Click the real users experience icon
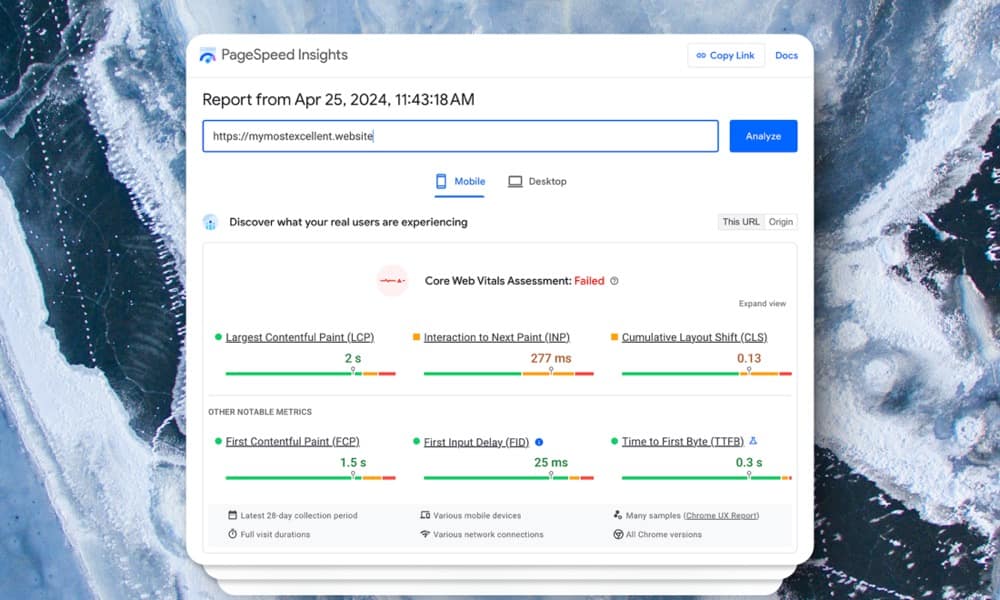The height and width of the screenshot is (600, 1000). [210, 222]
